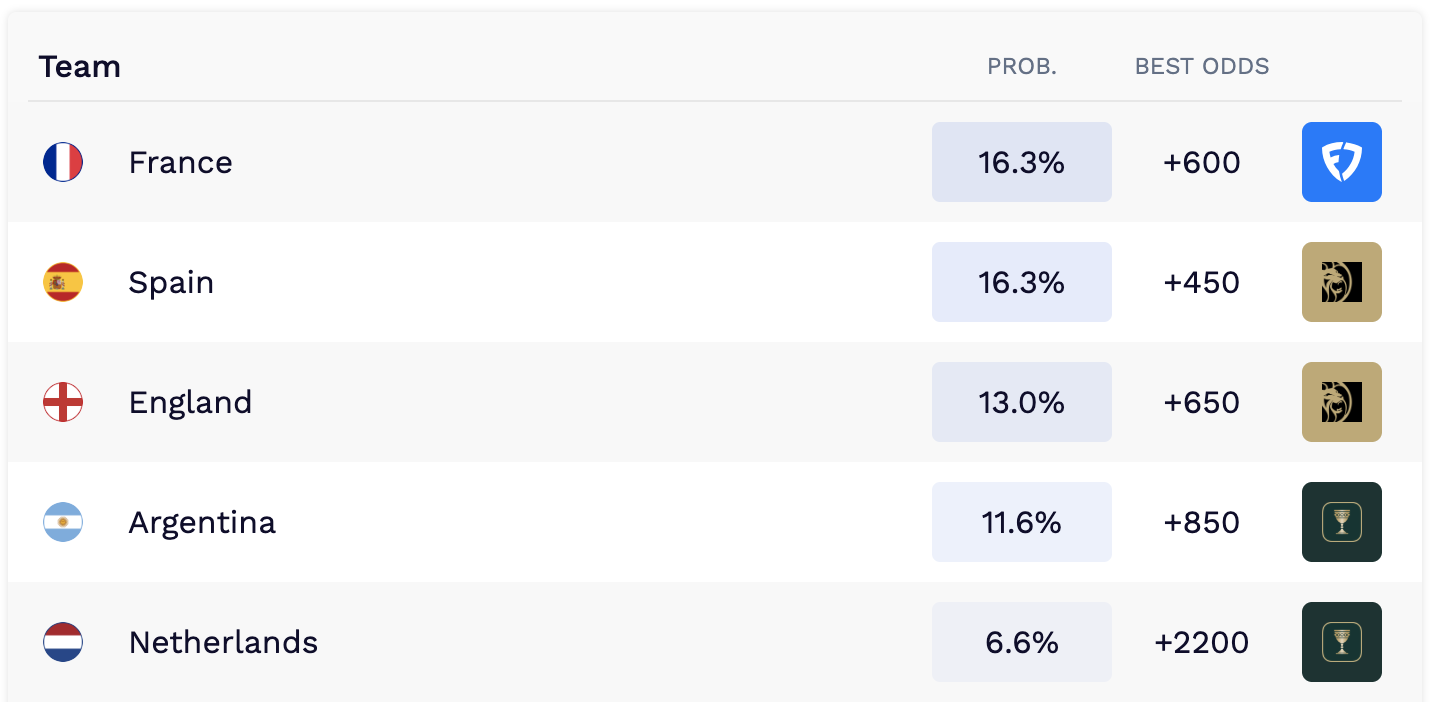Click the France flag icon

63,162
